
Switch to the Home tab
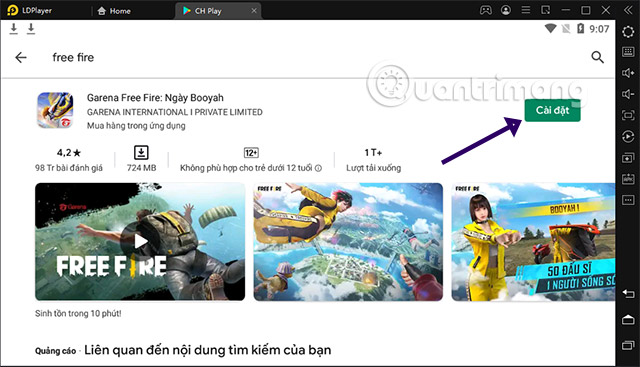point(114,11)
